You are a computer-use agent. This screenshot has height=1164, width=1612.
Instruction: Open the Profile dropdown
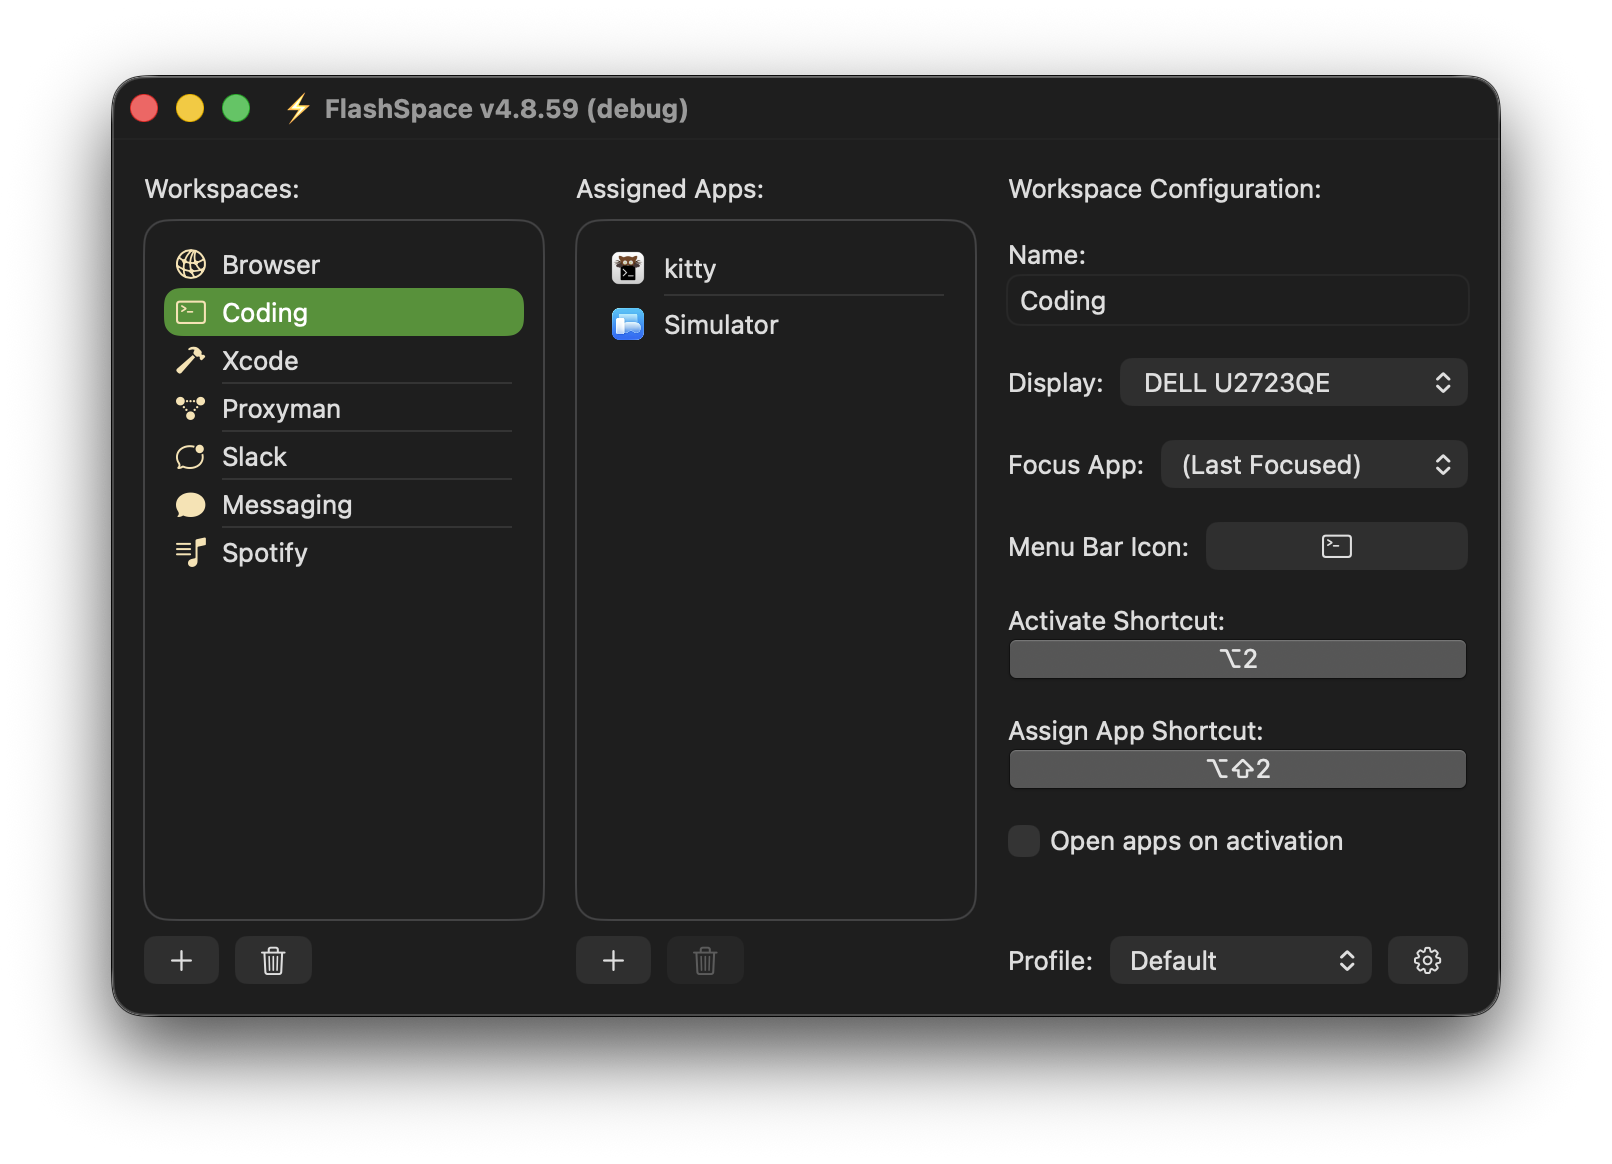point(1240,959)
